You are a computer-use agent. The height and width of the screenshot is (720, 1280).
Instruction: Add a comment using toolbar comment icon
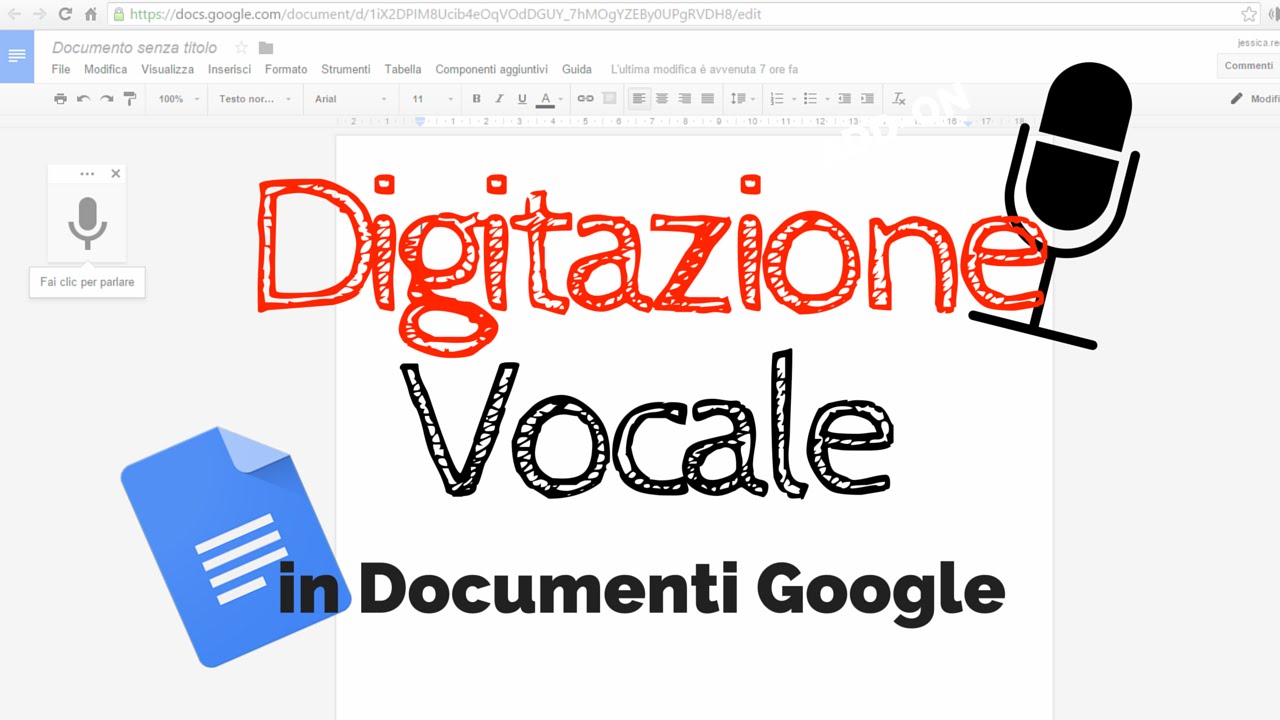tap(609, 99)
